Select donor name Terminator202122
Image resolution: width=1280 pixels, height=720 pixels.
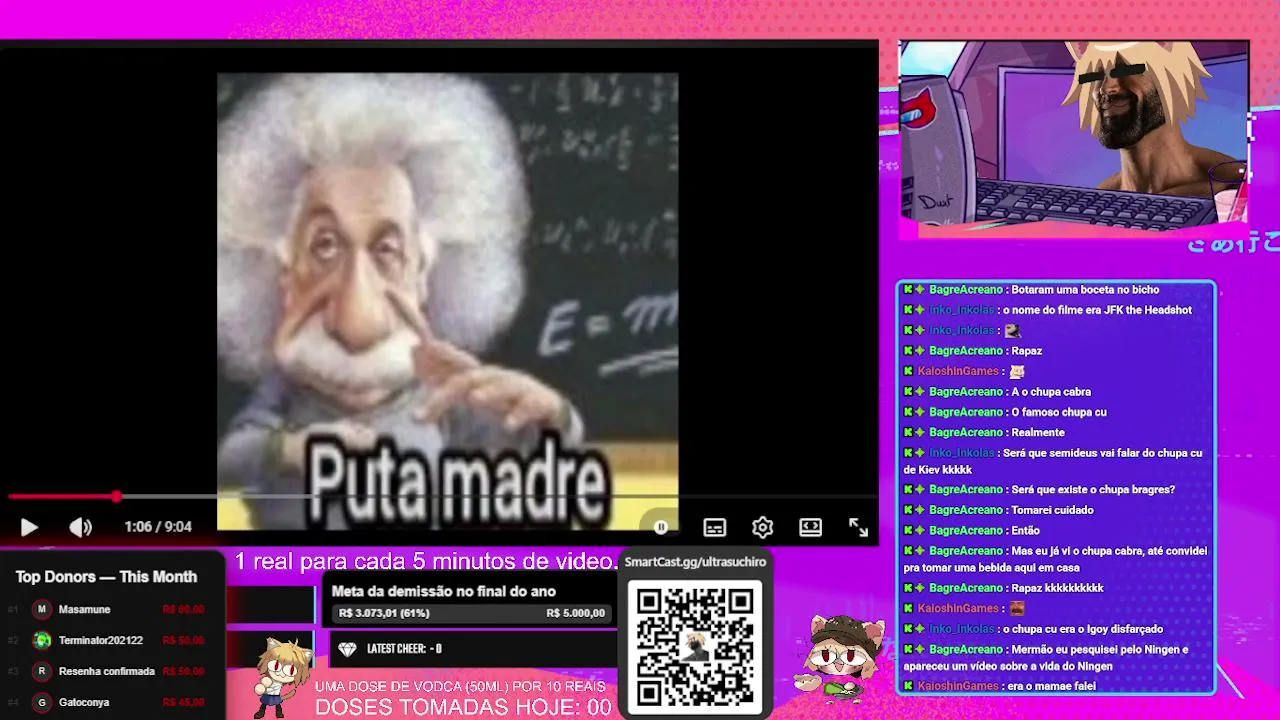pyautogui.click(x=101, y=640)
